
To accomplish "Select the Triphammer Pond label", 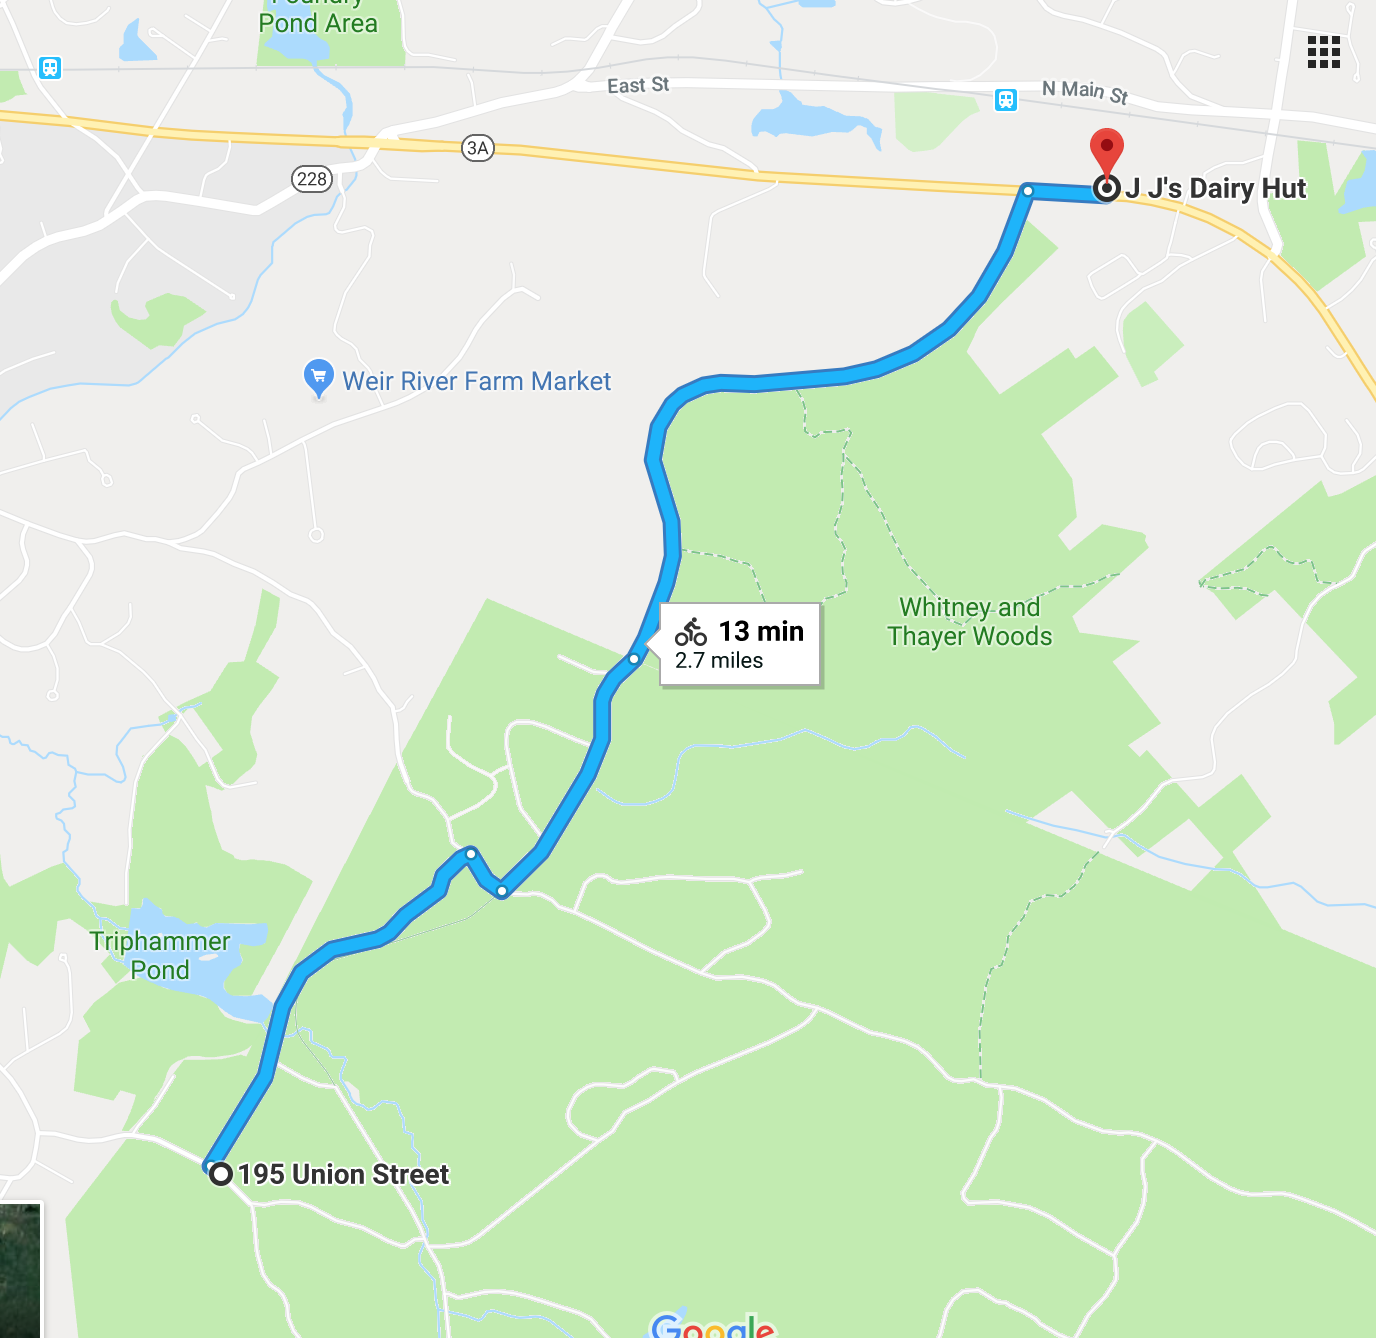I will click(x=160, y=955).
